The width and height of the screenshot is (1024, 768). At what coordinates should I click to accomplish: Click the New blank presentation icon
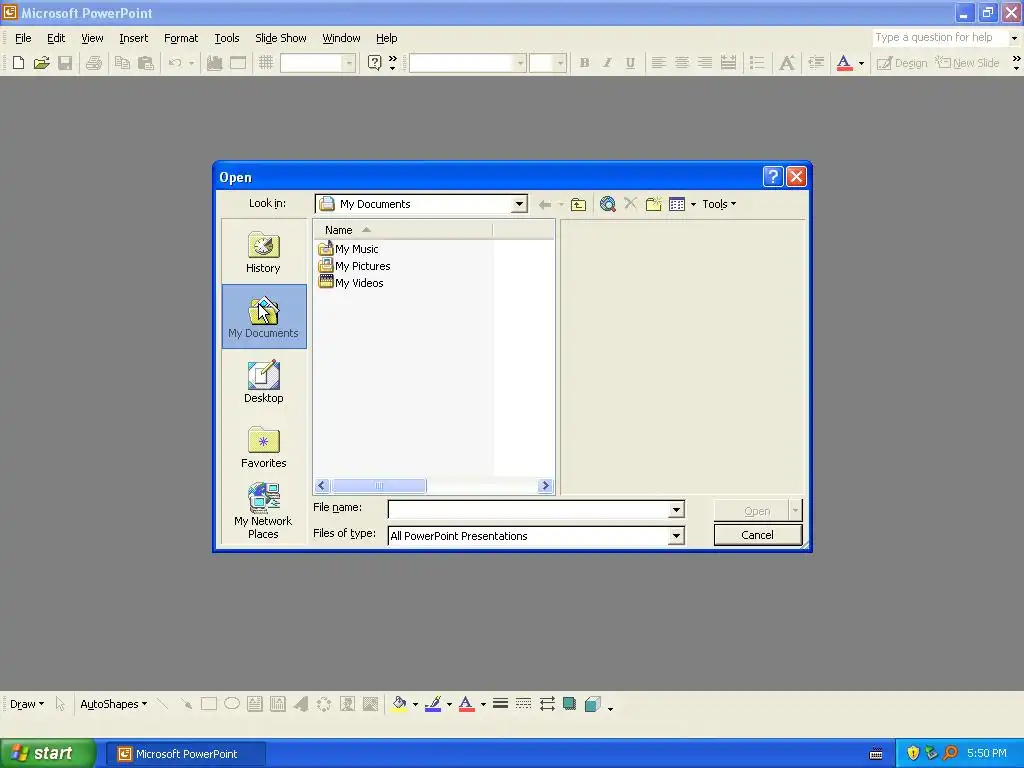click(x=18, y=63)
